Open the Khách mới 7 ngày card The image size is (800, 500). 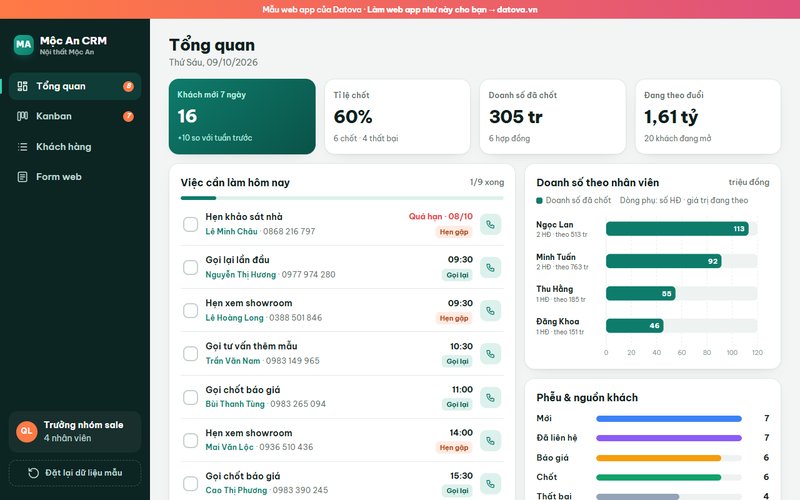[x=242, y=116]
